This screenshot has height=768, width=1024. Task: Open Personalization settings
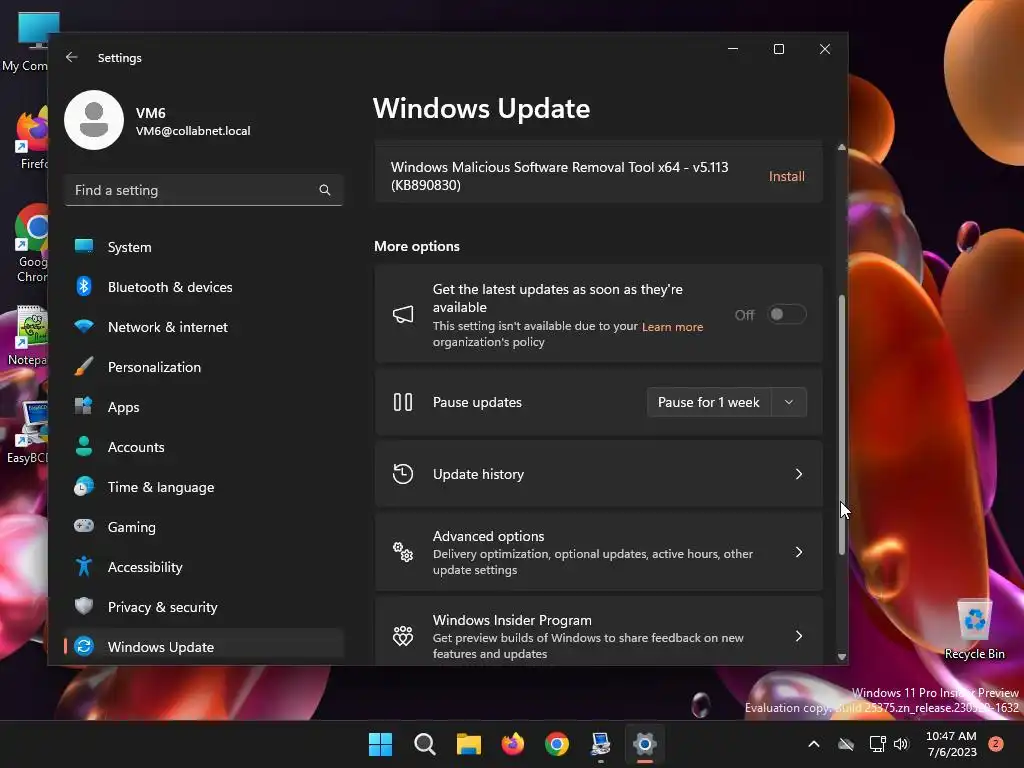click(x=204, y=367)
